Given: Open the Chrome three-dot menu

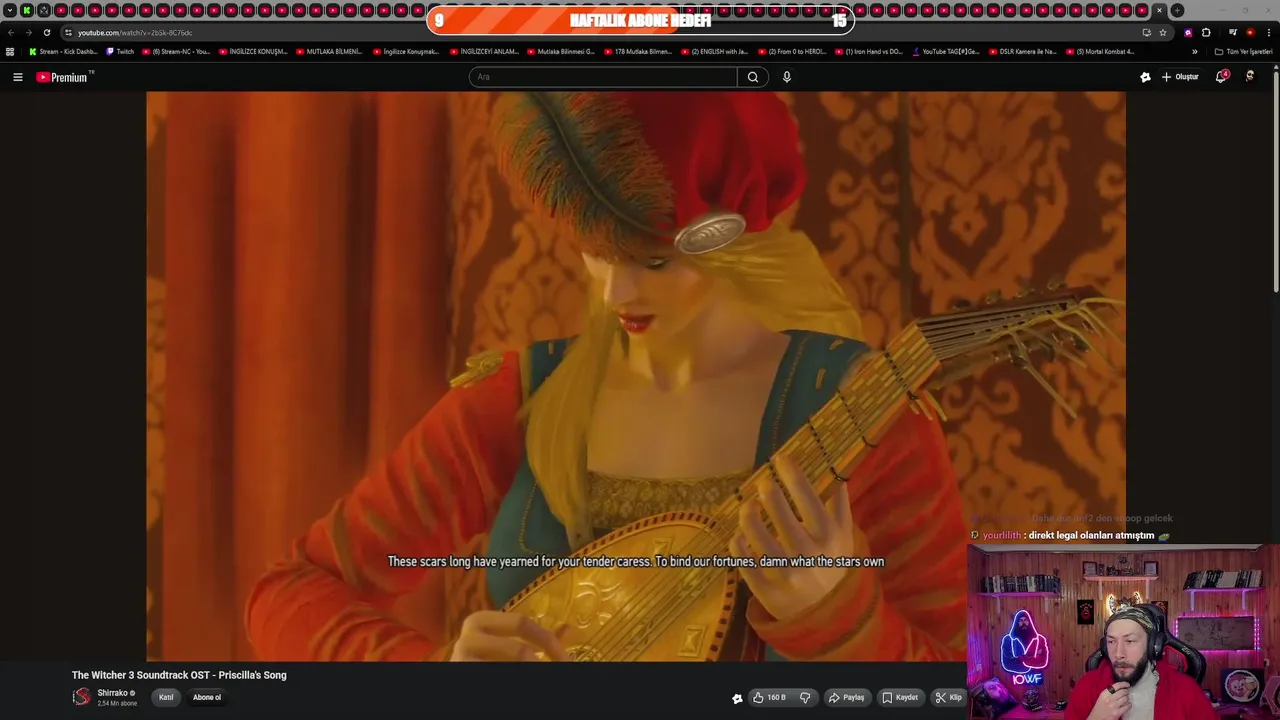Looking at the screenshot, I should 1269,32.
